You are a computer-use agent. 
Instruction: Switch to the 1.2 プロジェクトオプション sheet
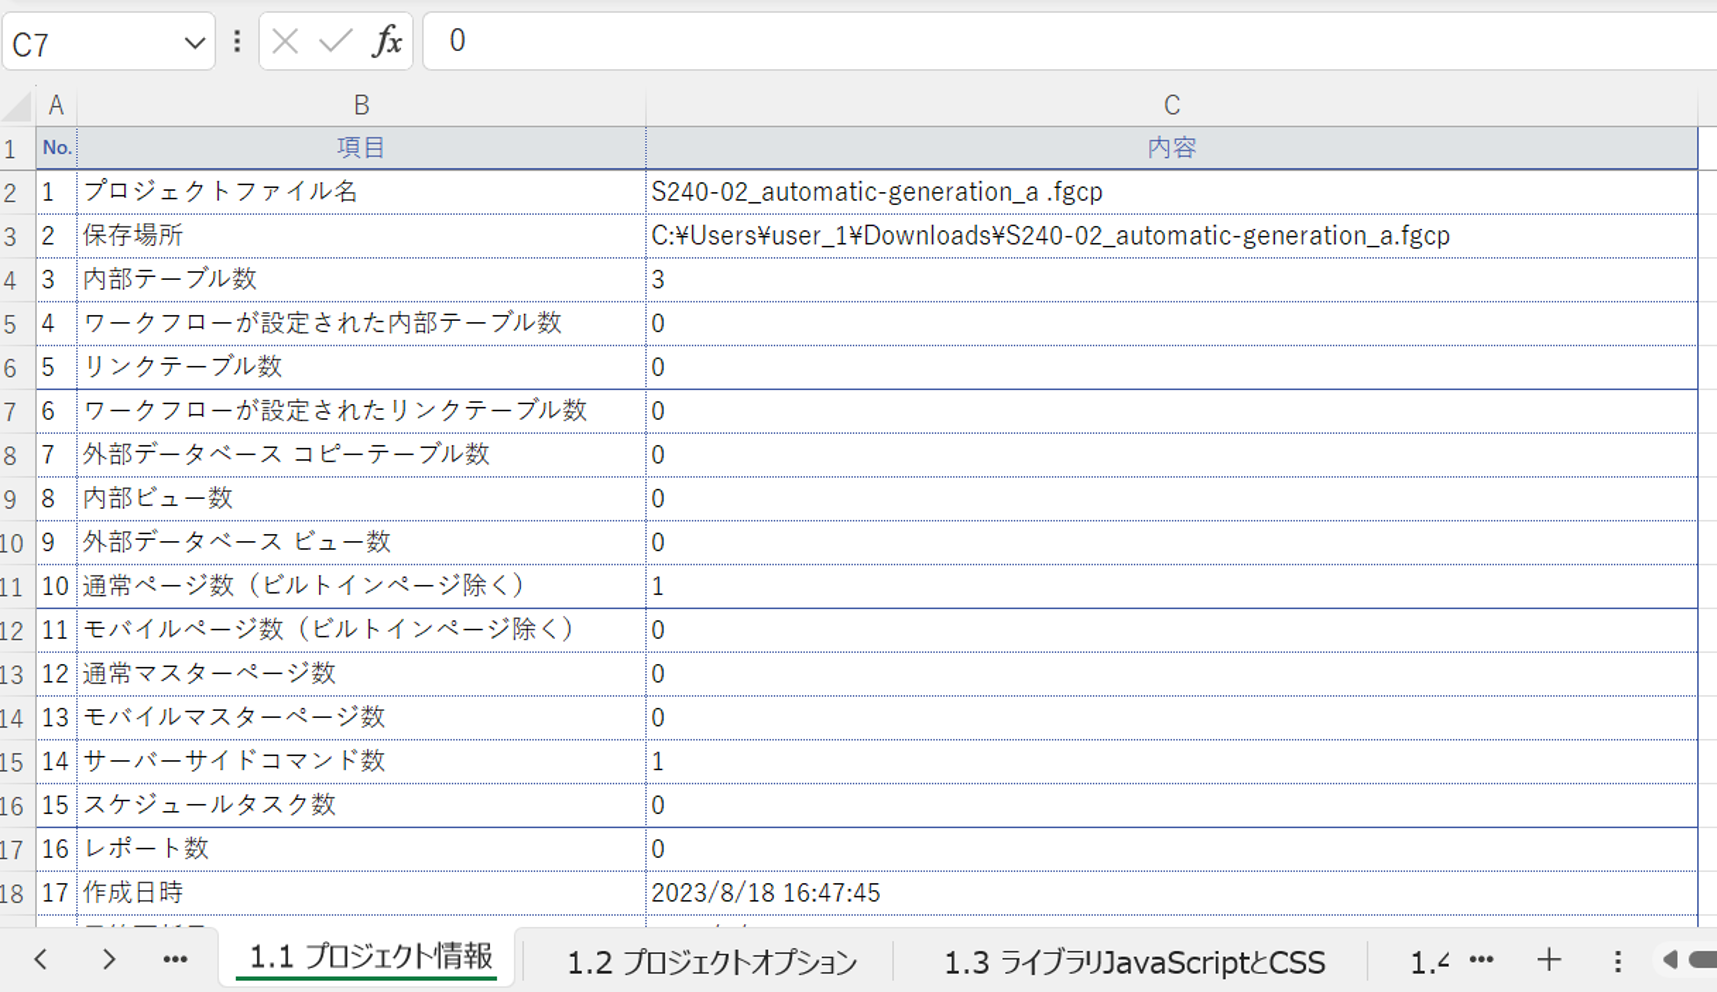pos(712,961)
